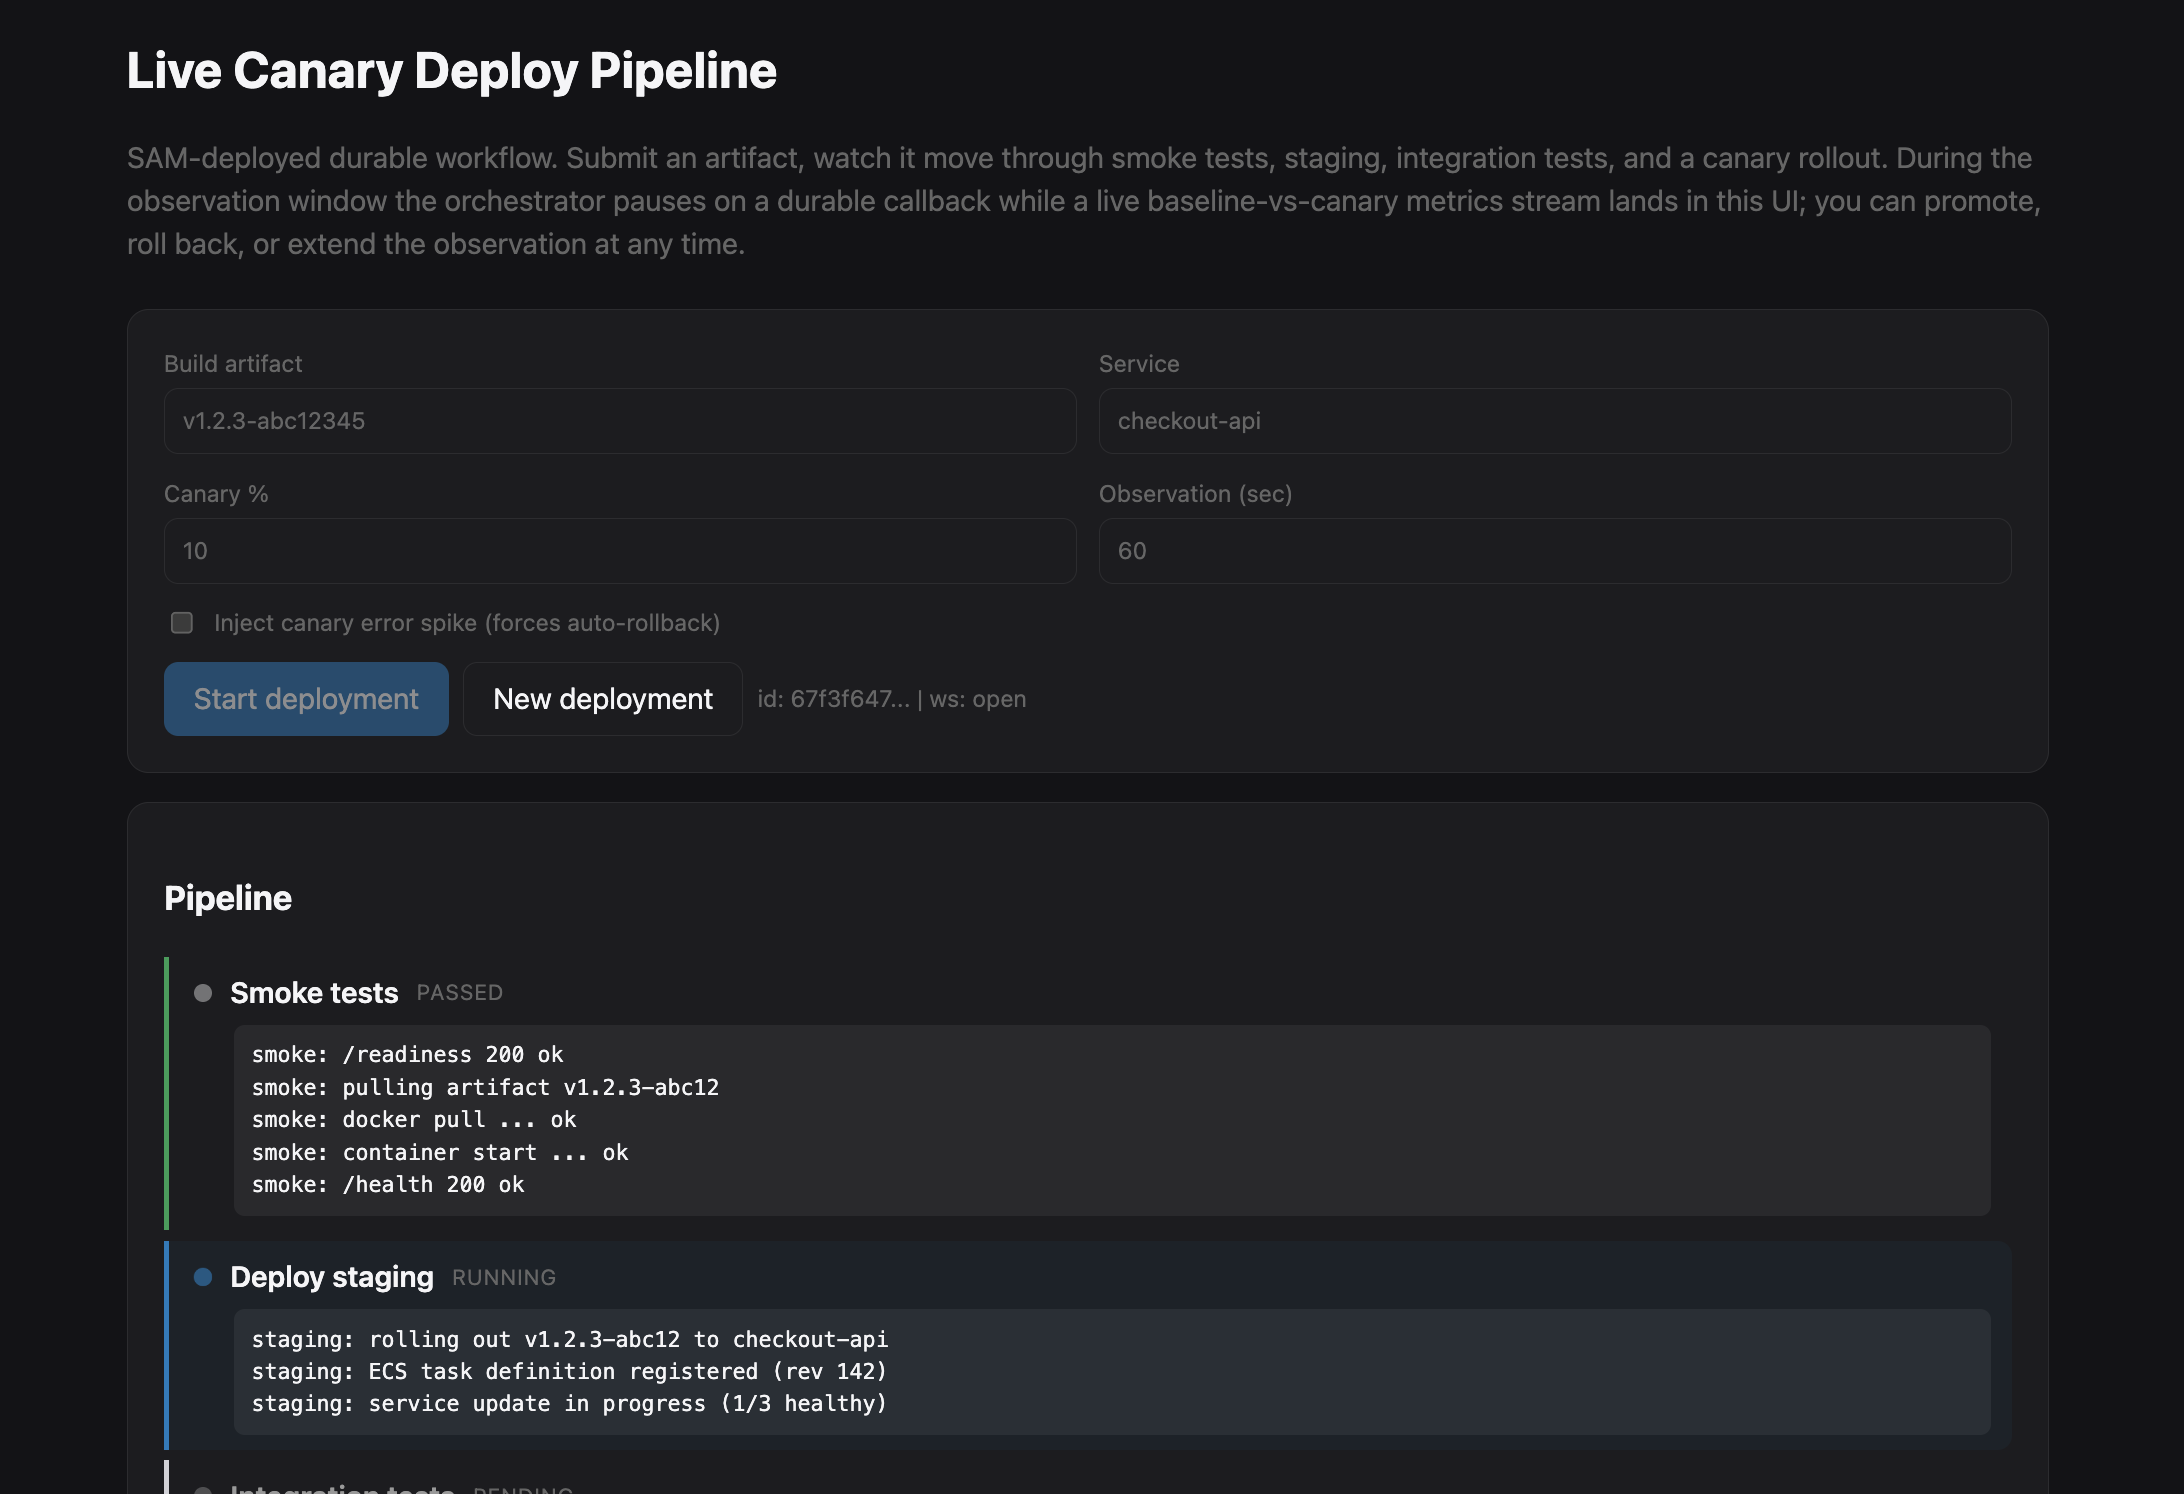Image resolution: width=2184 pixels, height=1494 pixels.
Task: Click the RUNNING status label
Action: pos(504,1278)
